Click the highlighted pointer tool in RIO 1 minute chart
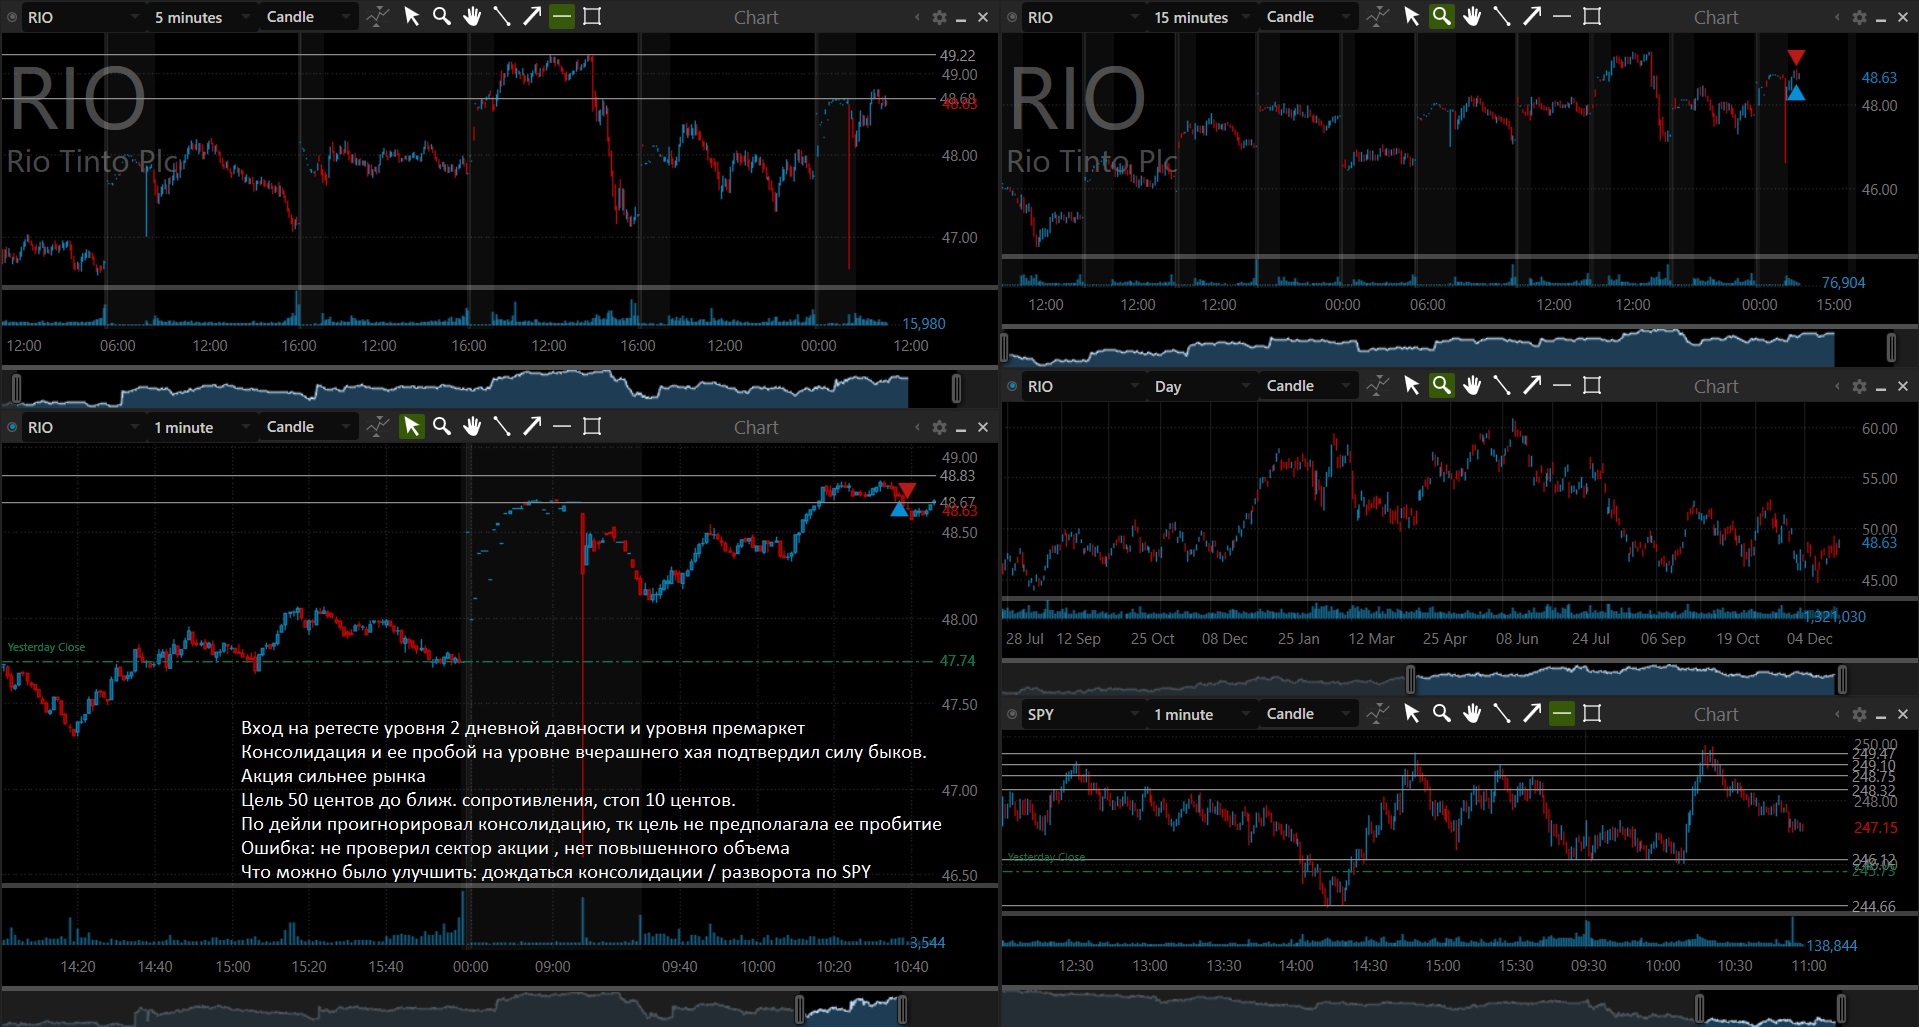1919x1027 pixels. click(411, 427)
